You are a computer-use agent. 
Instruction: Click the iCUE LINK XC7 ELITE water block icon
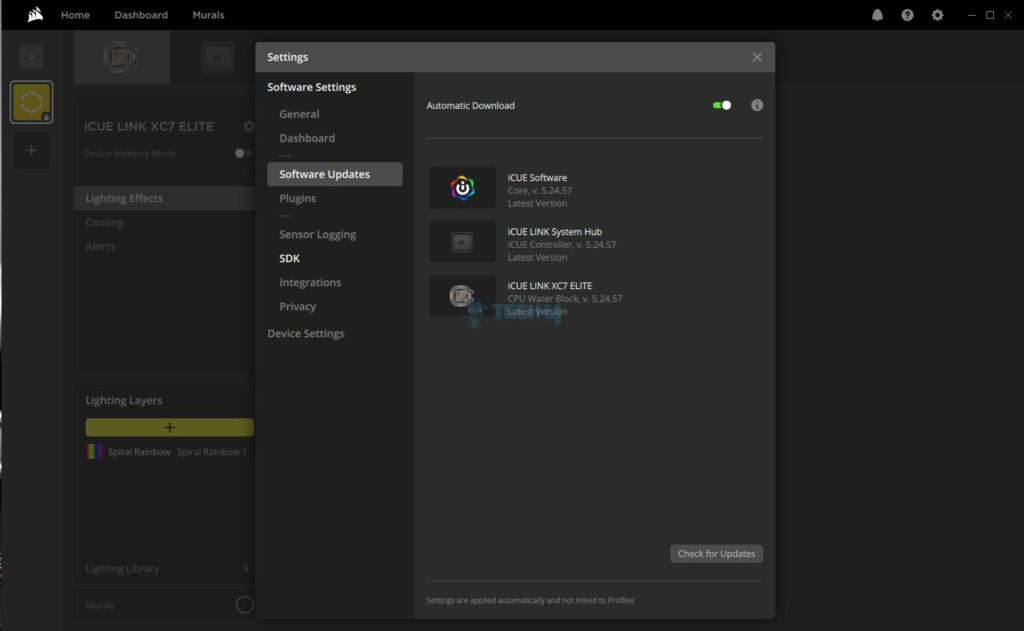pyautogui.click(x=462, y=296)
